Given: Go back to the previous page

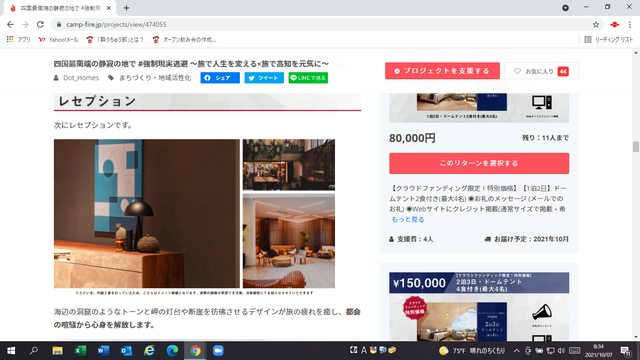Looking at the screenshot, I should [10, 24].
